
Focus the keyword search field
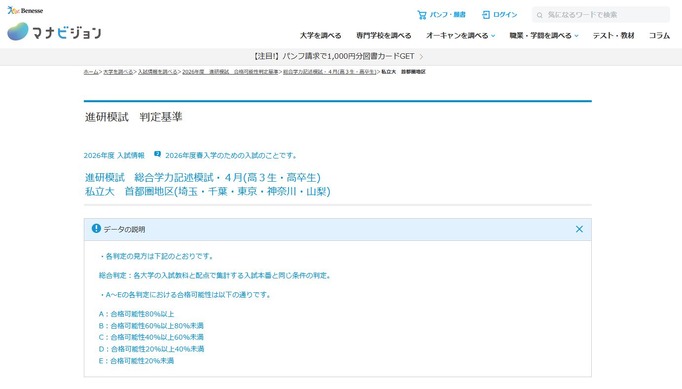click(x=601, y=15)
